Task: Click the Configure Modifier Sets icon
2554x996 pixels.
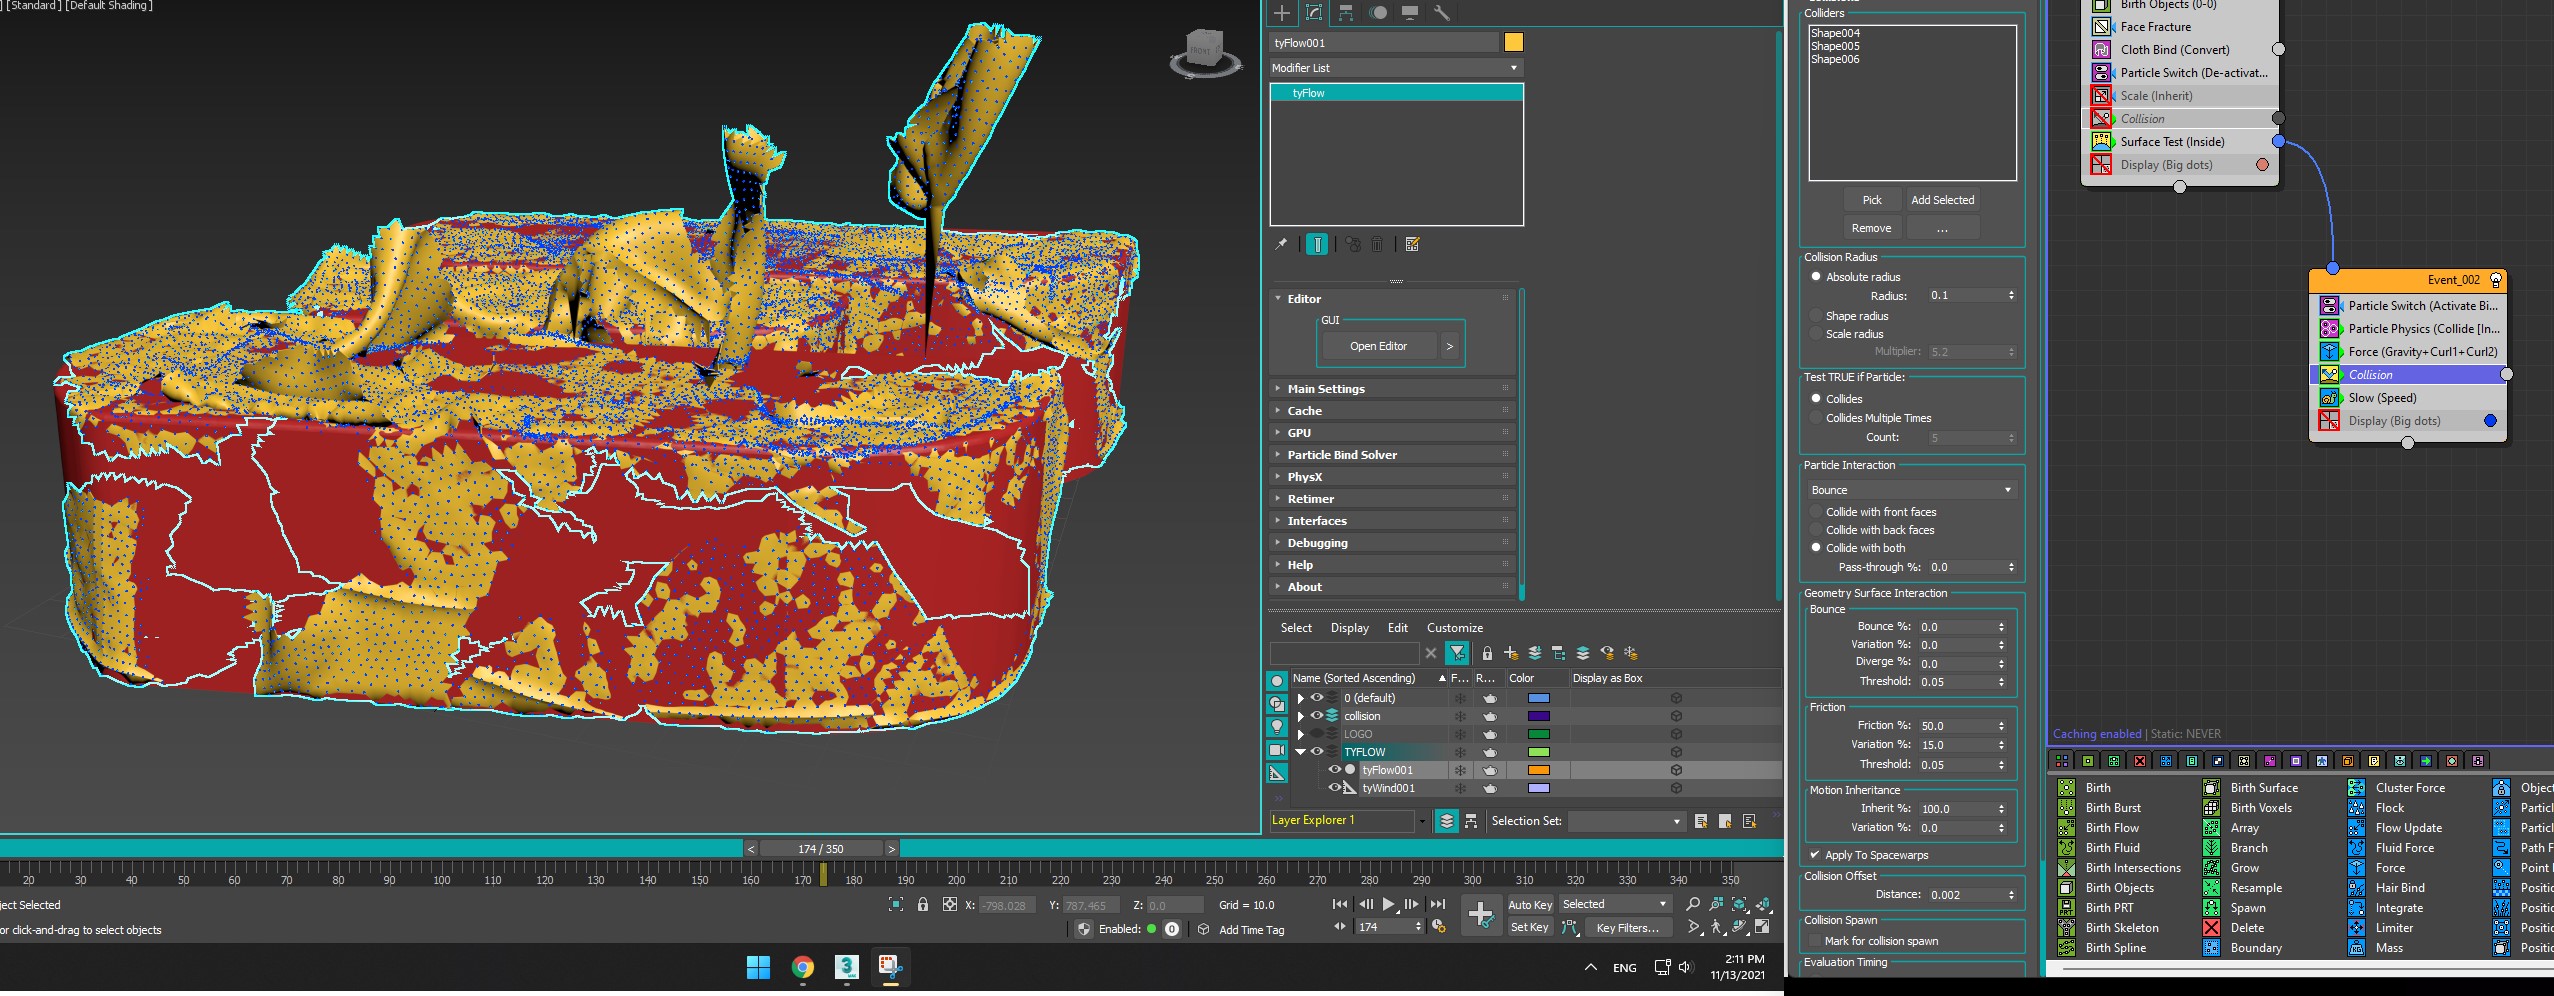Action: coord(1412,244)
